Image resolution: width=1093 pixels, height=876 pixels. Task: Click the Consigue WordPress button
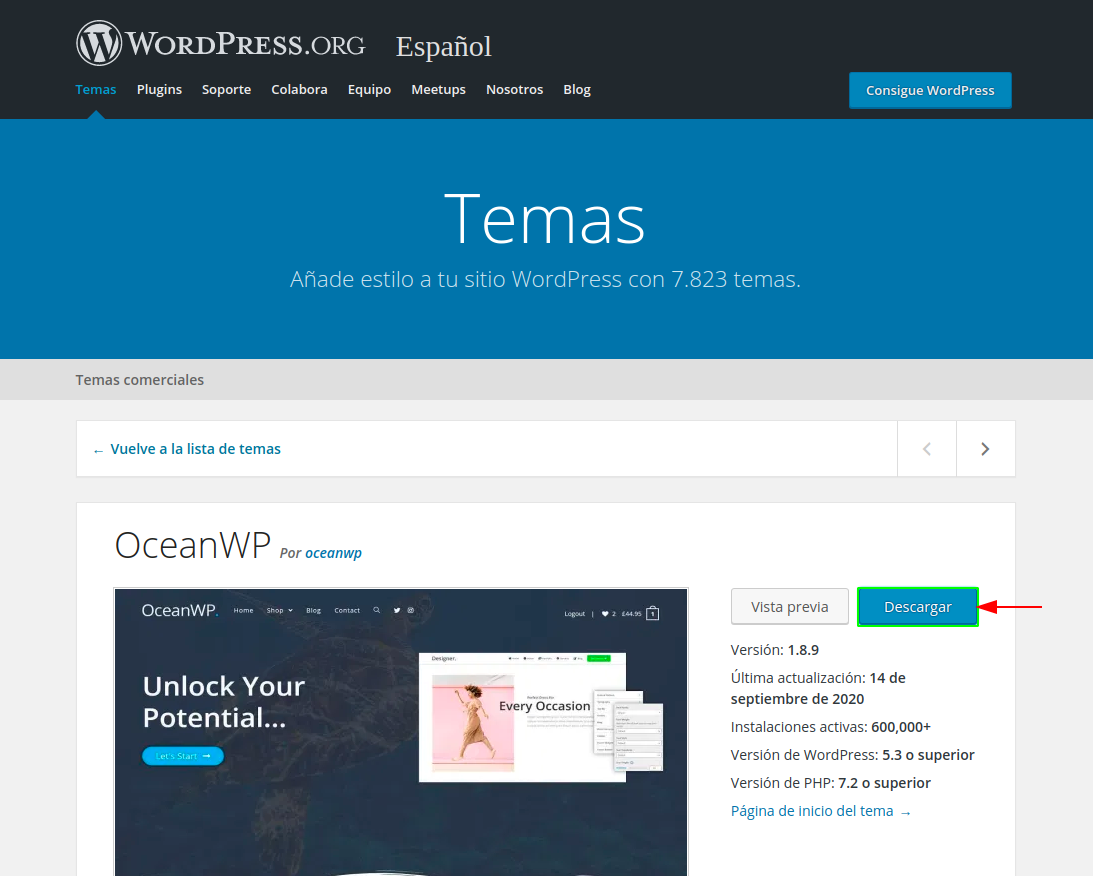(x=930, y=90)
